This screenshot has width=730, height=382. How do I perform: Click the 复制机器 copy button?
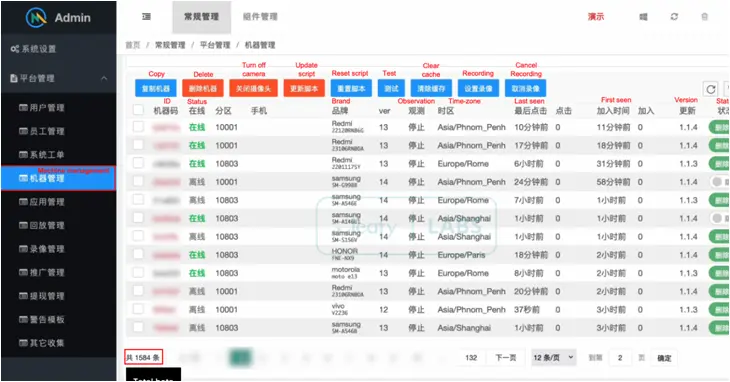(155, 88)
